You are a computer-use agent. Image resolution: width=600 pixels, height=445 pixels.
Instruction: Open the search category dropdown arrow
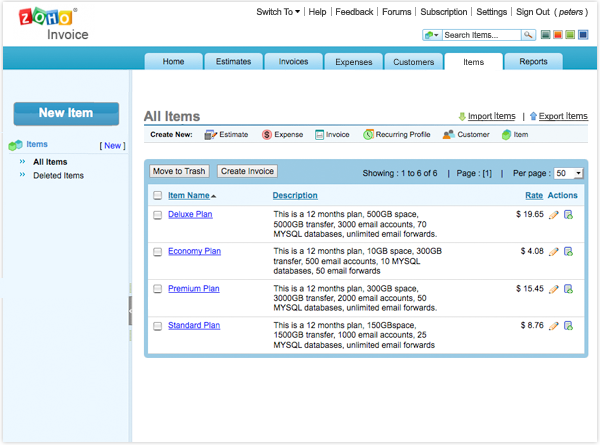tap(432, 35)
